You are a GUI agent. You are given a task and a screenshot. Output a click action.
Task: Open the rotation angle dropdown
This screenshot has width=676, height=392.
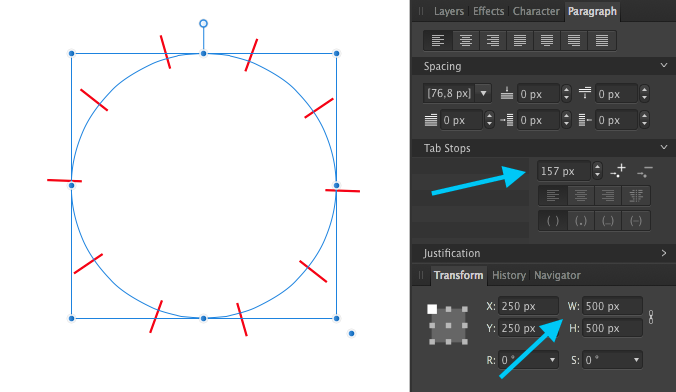[x=552, y=360]
